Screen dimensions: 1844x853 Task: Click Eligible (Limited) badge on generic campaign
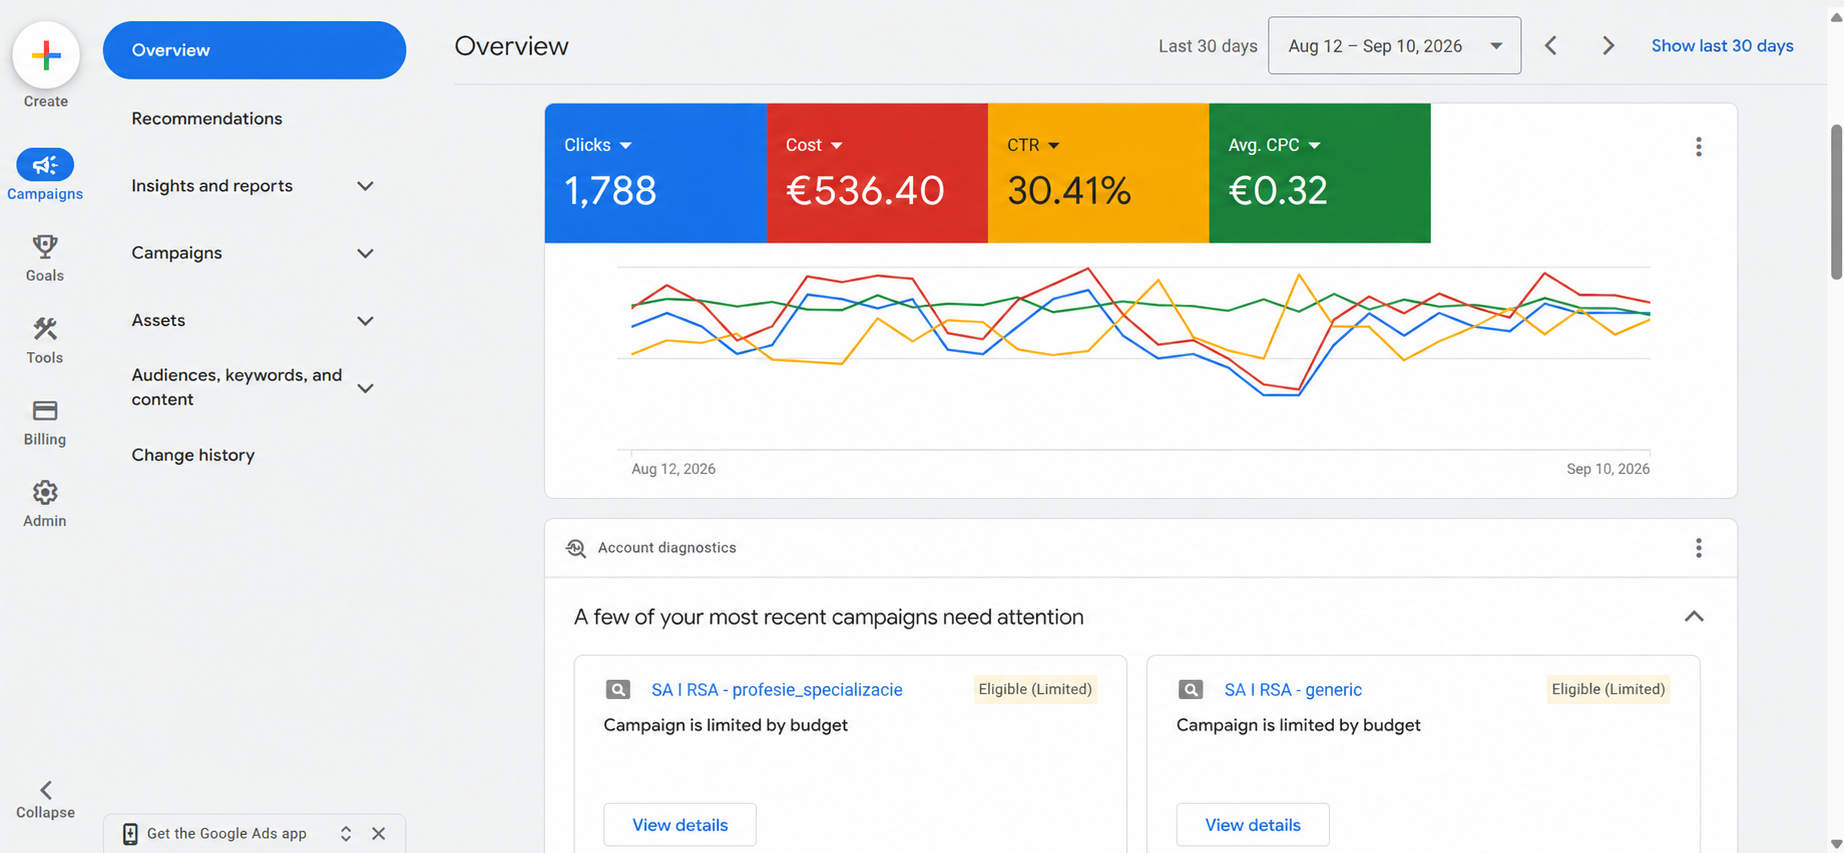[x=1608, y=689]
